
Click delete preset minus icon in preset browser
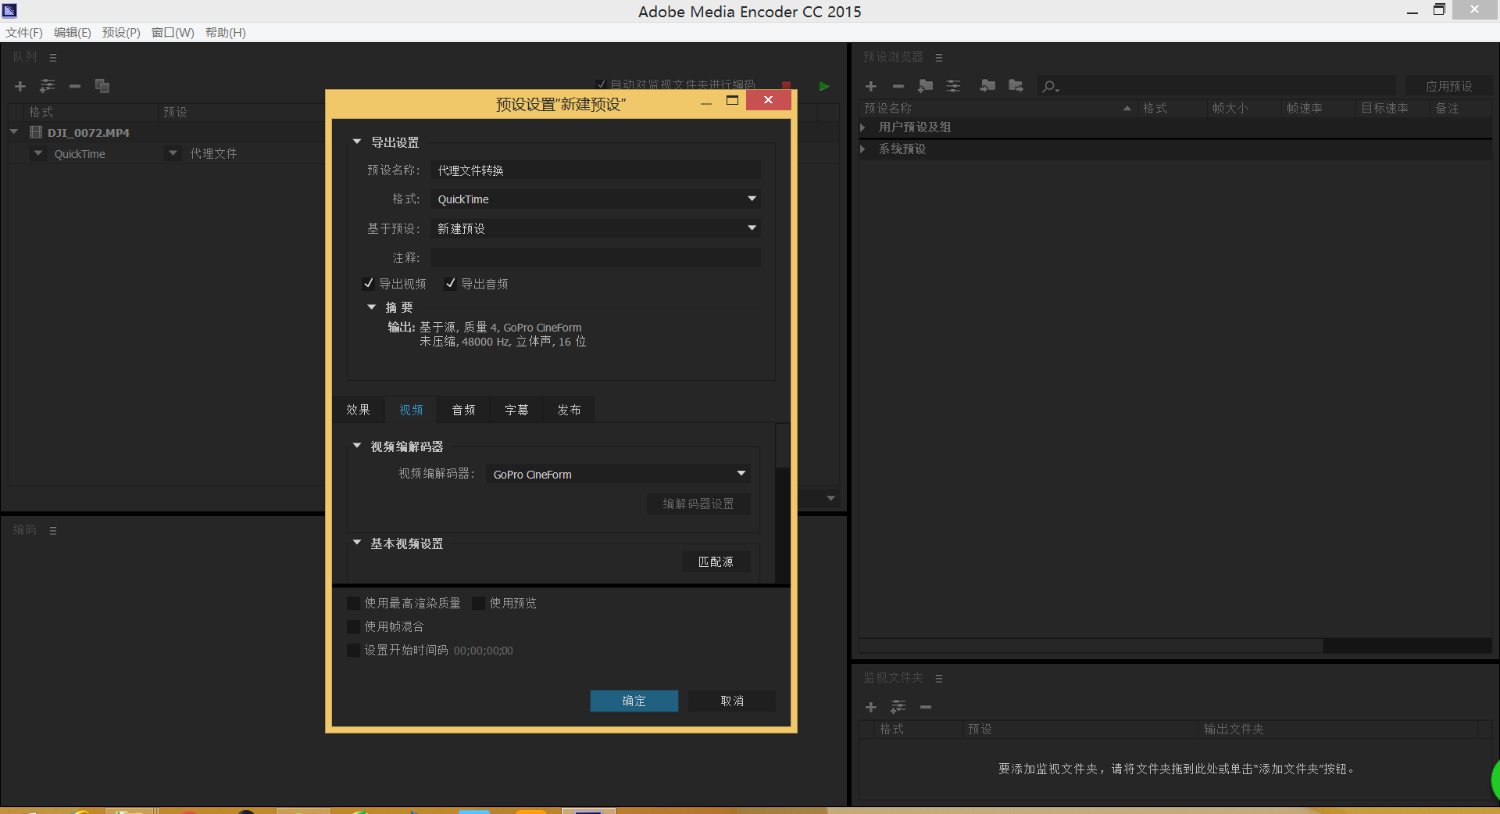coord(898,86)
